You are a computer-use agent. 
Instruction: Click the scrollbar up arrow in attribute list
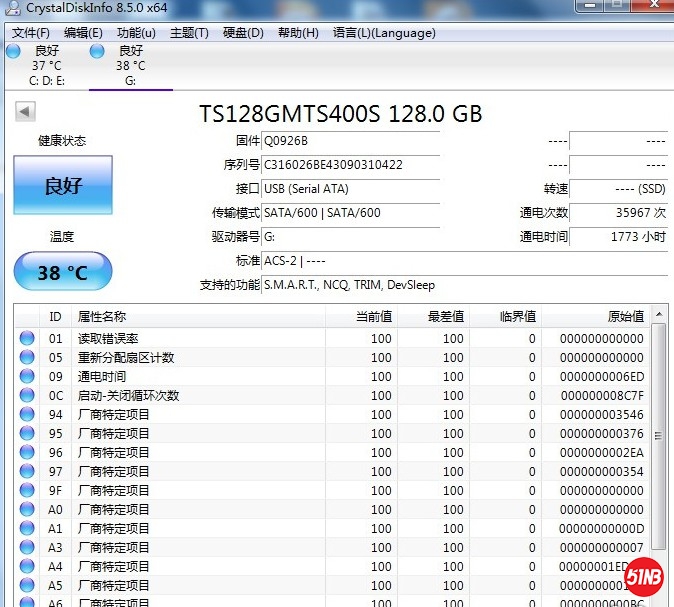coord(659,316)
